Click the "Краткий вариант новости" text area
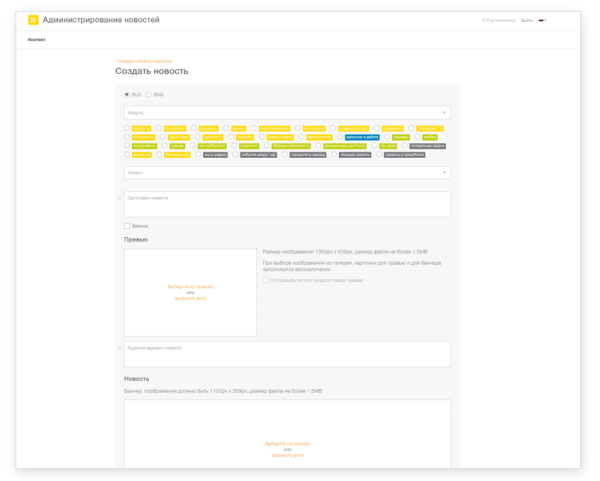Image resolution: width=600 pixels, height=481 pixels. pos(286,354)
